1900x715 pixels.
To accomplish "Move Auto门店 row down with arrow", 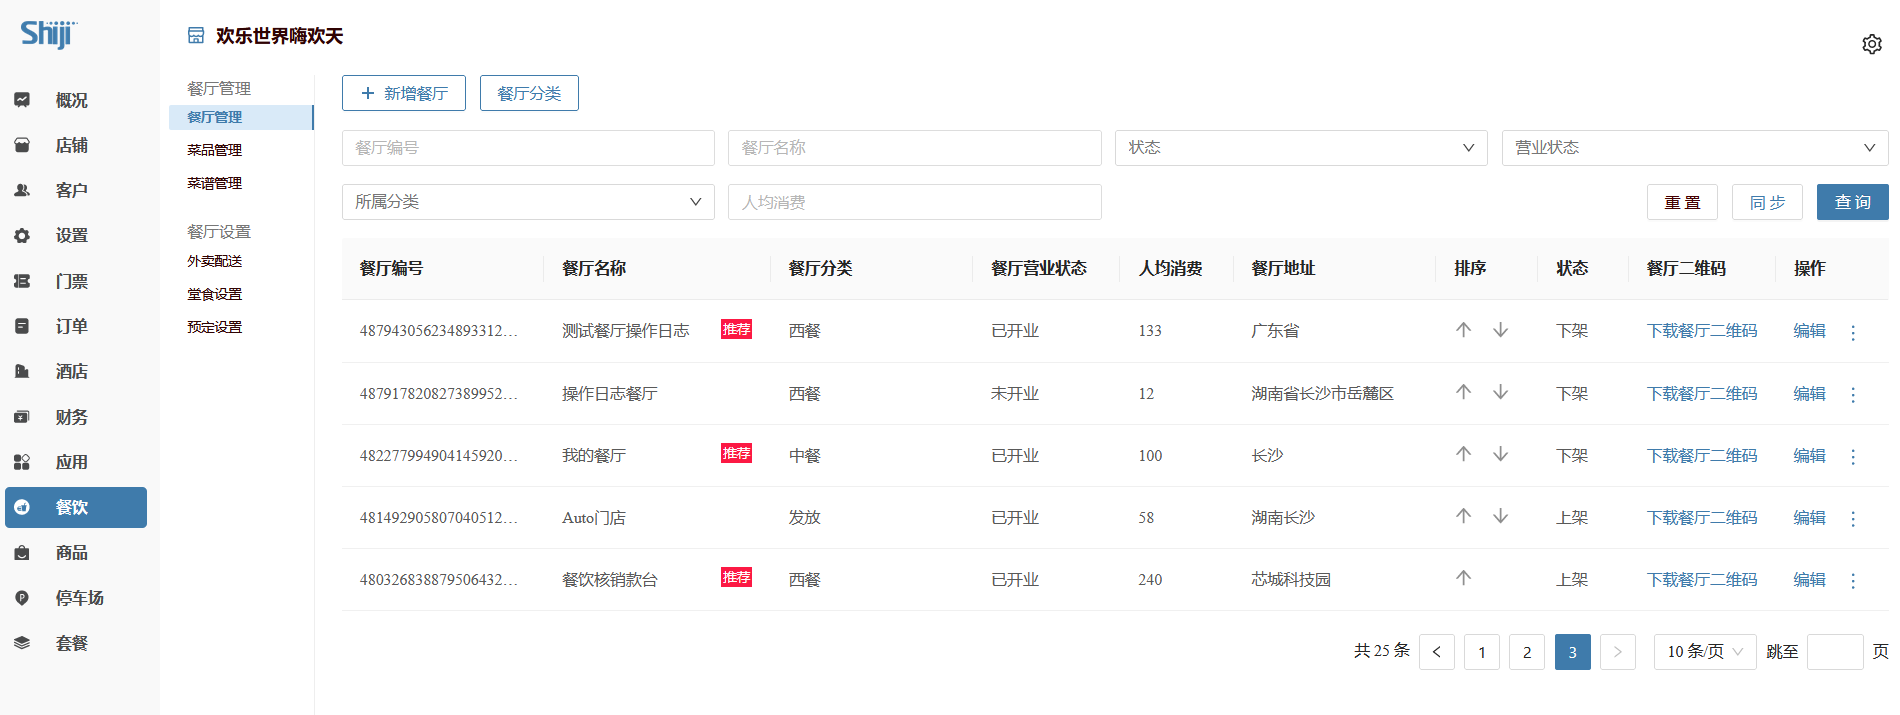I will 1500,516.
